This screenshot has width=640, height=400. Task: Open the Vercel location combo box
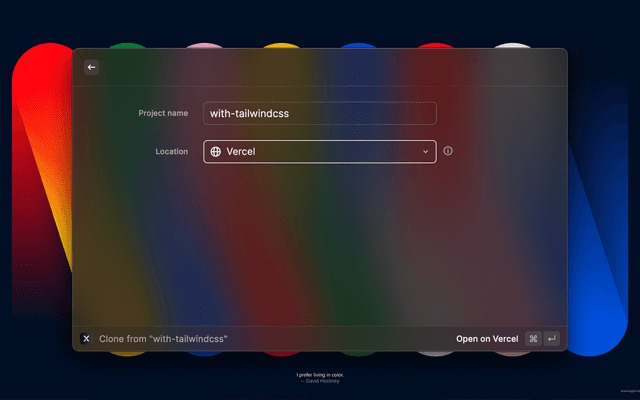(319, 152)
